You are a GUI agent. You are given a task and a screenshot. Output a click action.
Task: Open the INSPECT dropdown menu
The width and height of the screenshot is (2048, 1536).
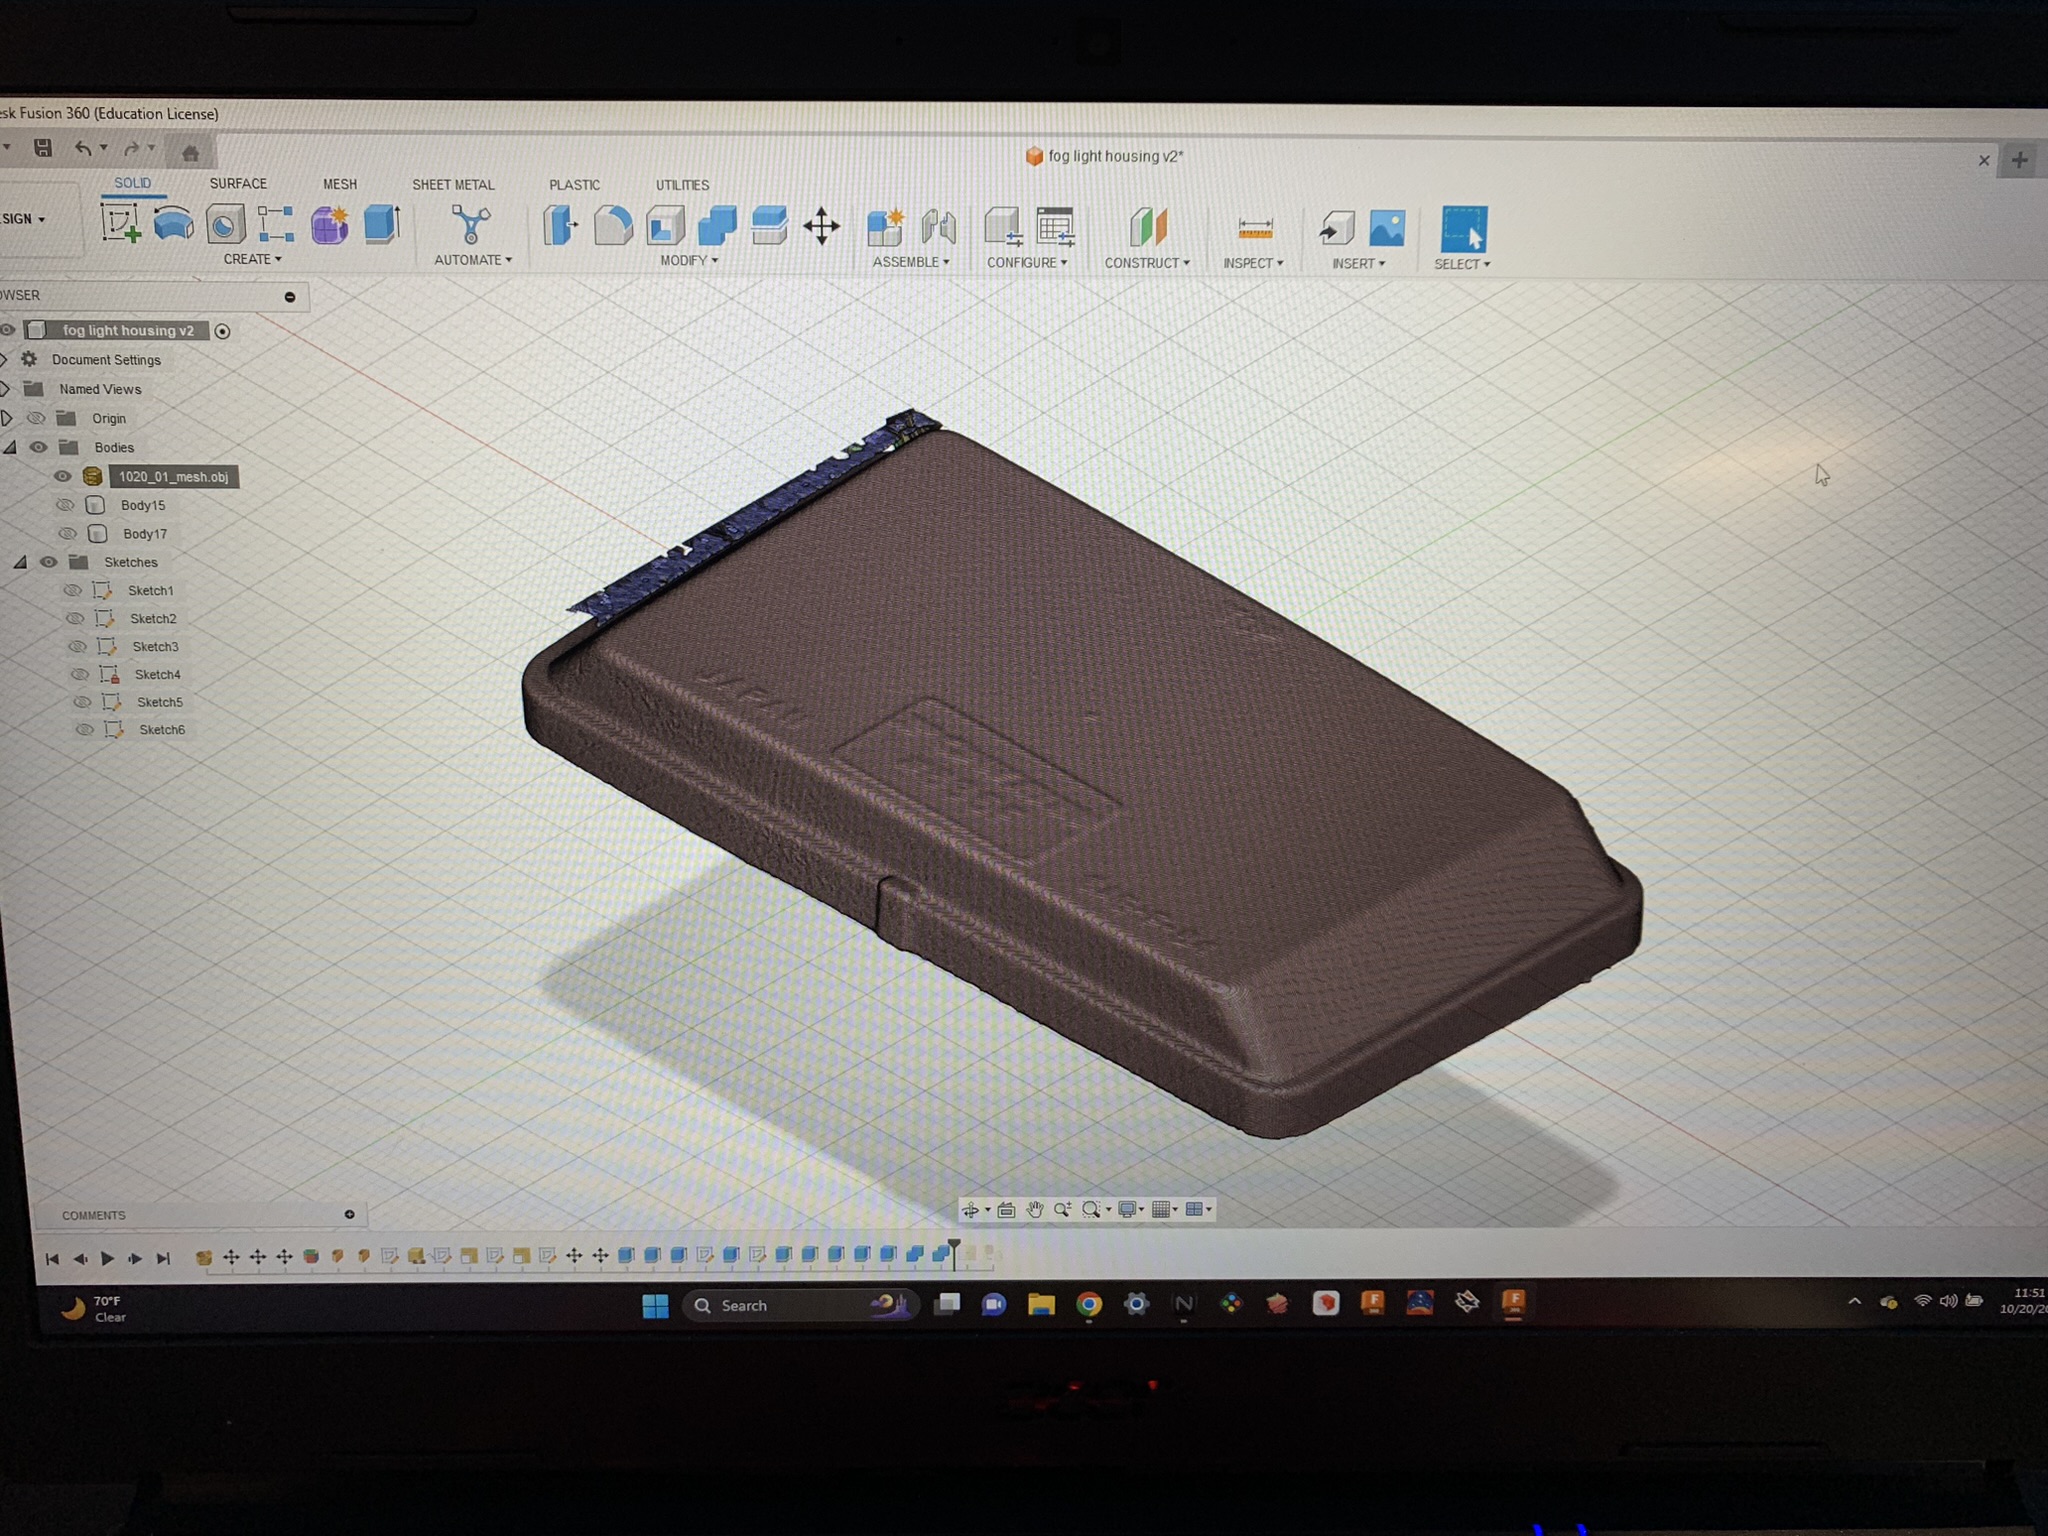(x=1253, y=263)
